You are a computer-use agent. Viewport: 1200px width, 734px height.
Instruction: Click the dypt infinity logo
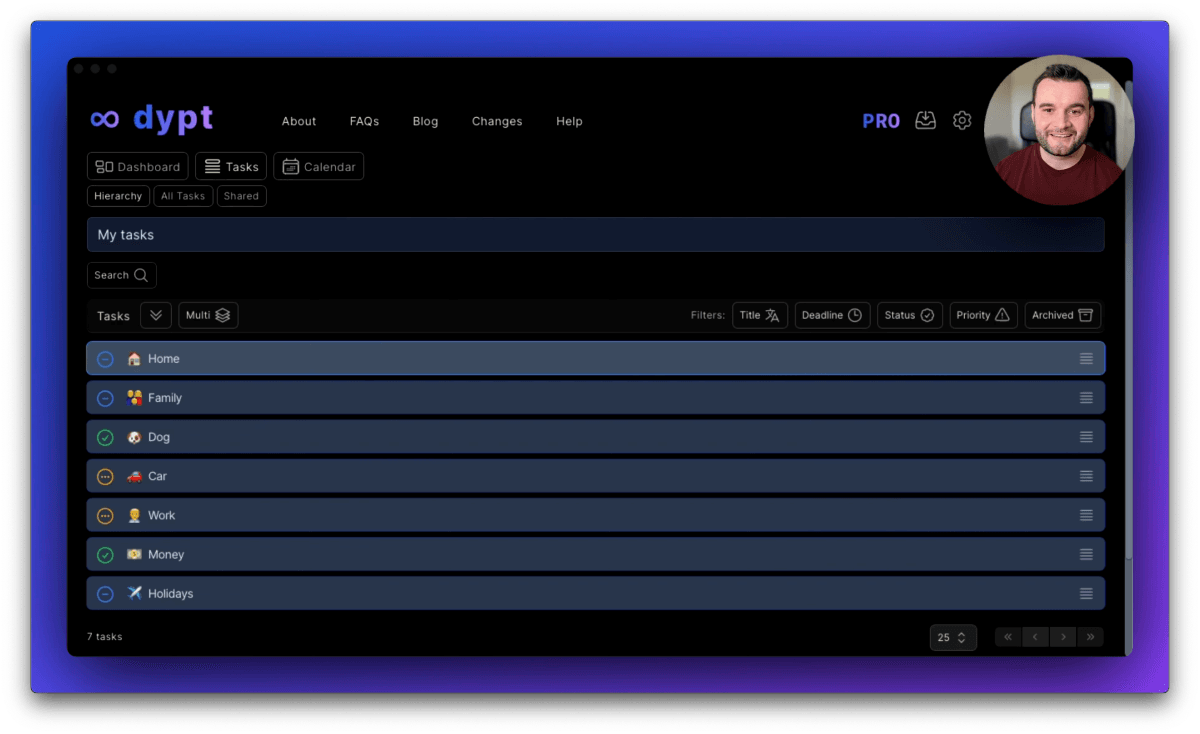click(105, 119)
